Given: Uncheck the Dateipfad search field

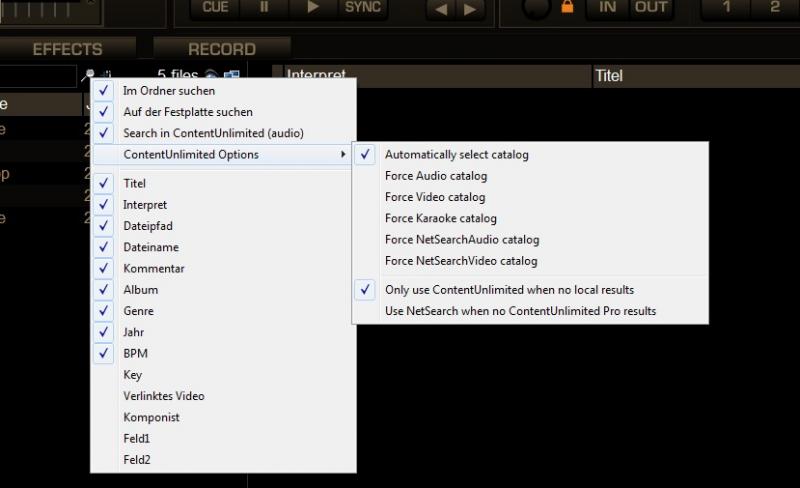Looking at the screenshot, I should [223, 226].
